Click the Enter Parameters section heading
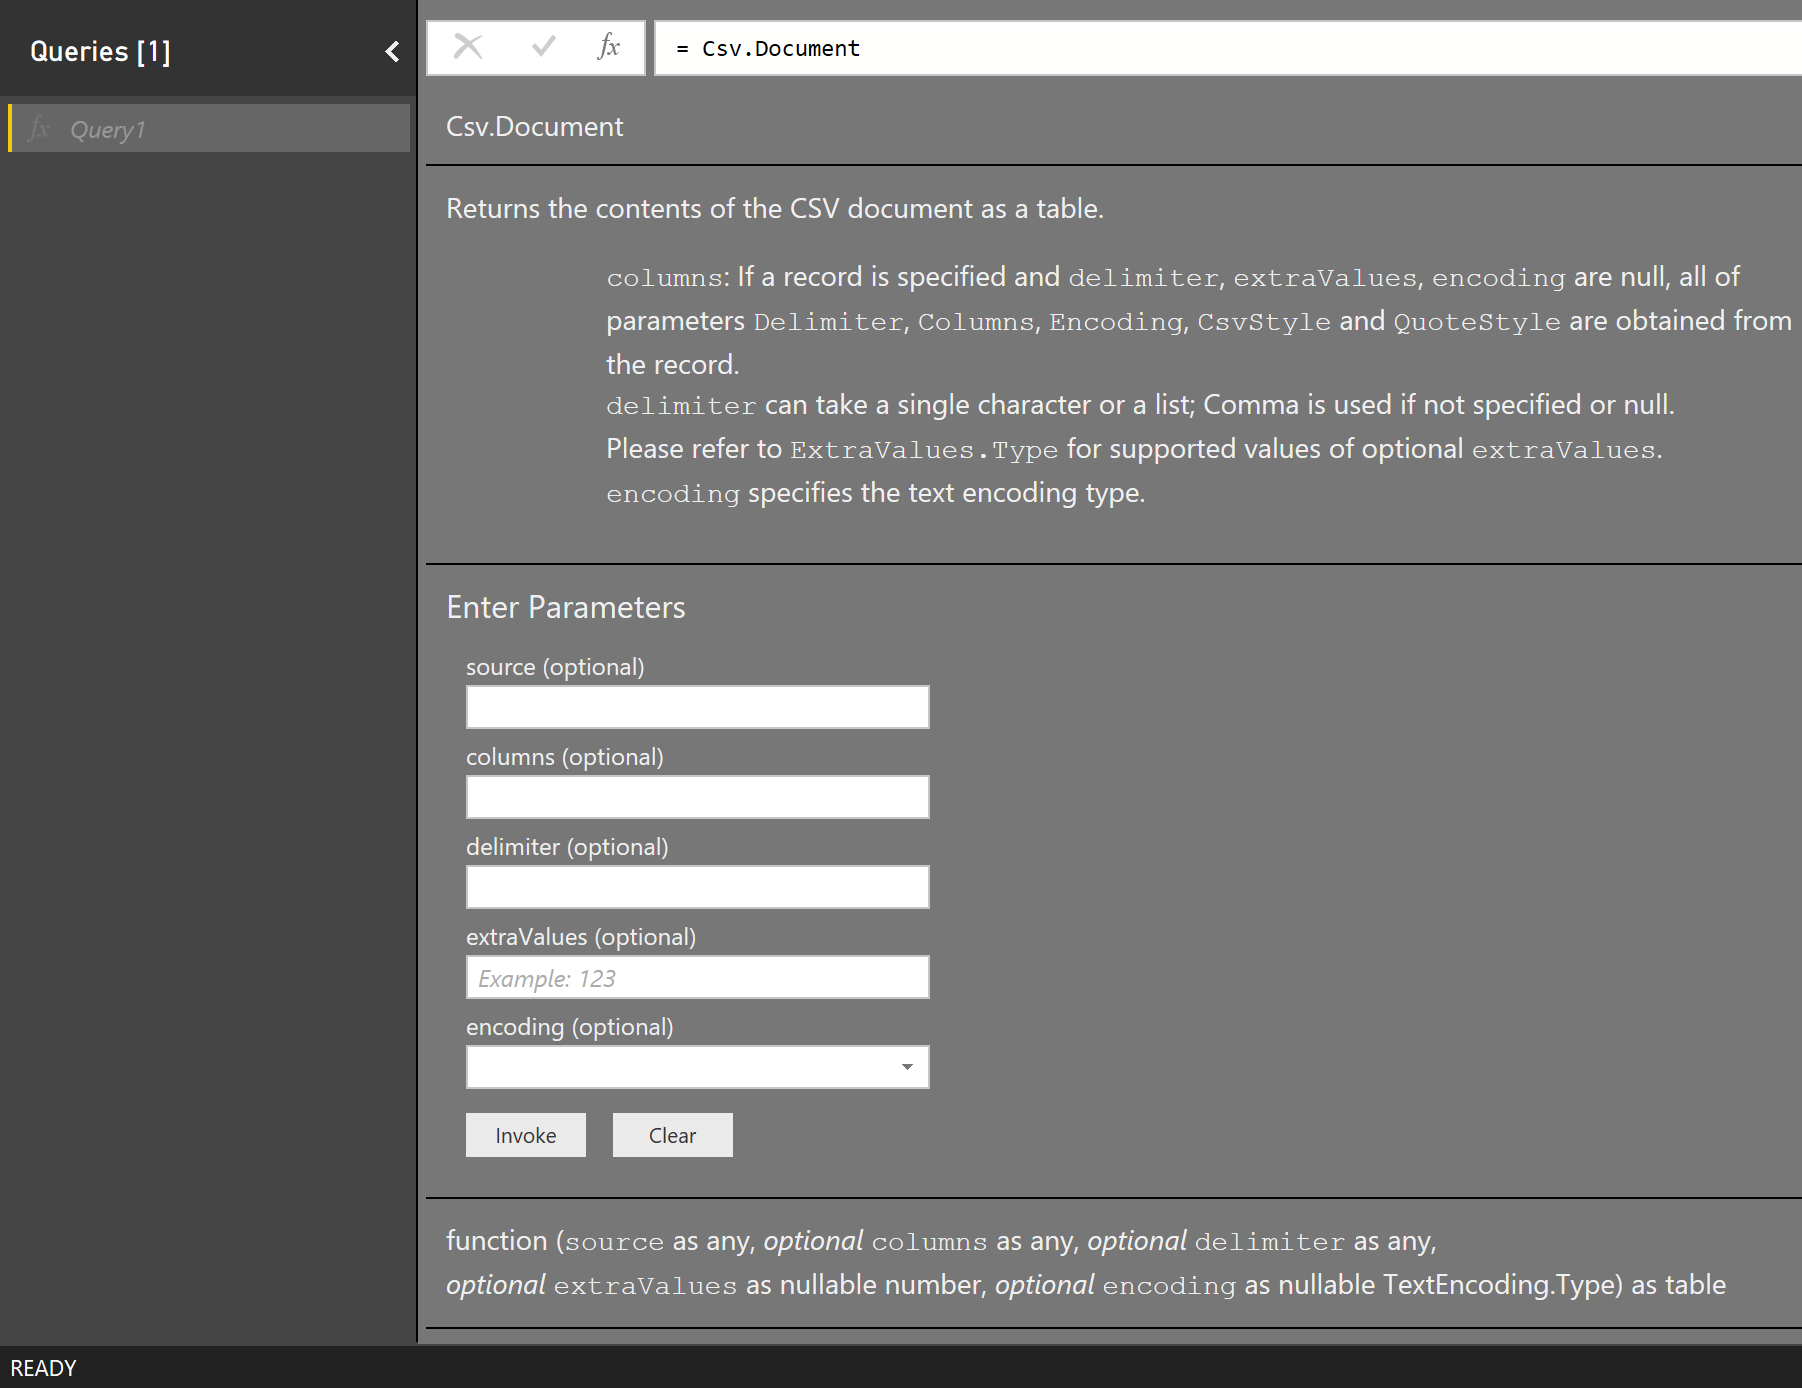Image resolution: width=1802 pixels, height=1388 pixels. point(566,607)
